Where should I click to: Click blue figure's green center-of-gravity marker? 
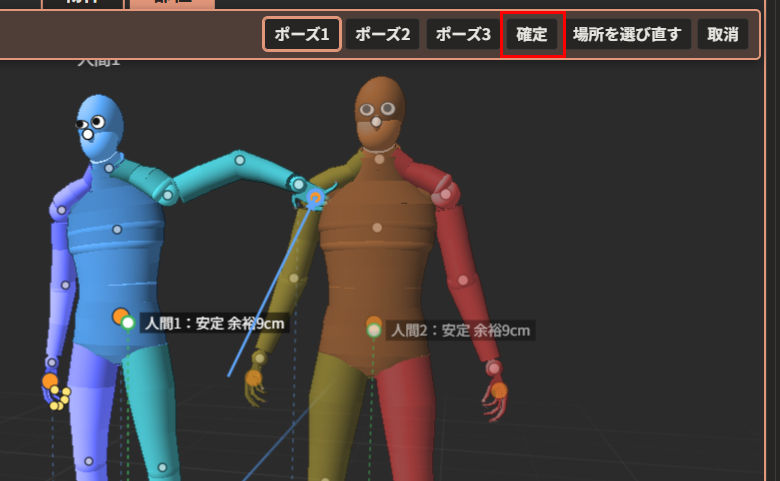128,323
